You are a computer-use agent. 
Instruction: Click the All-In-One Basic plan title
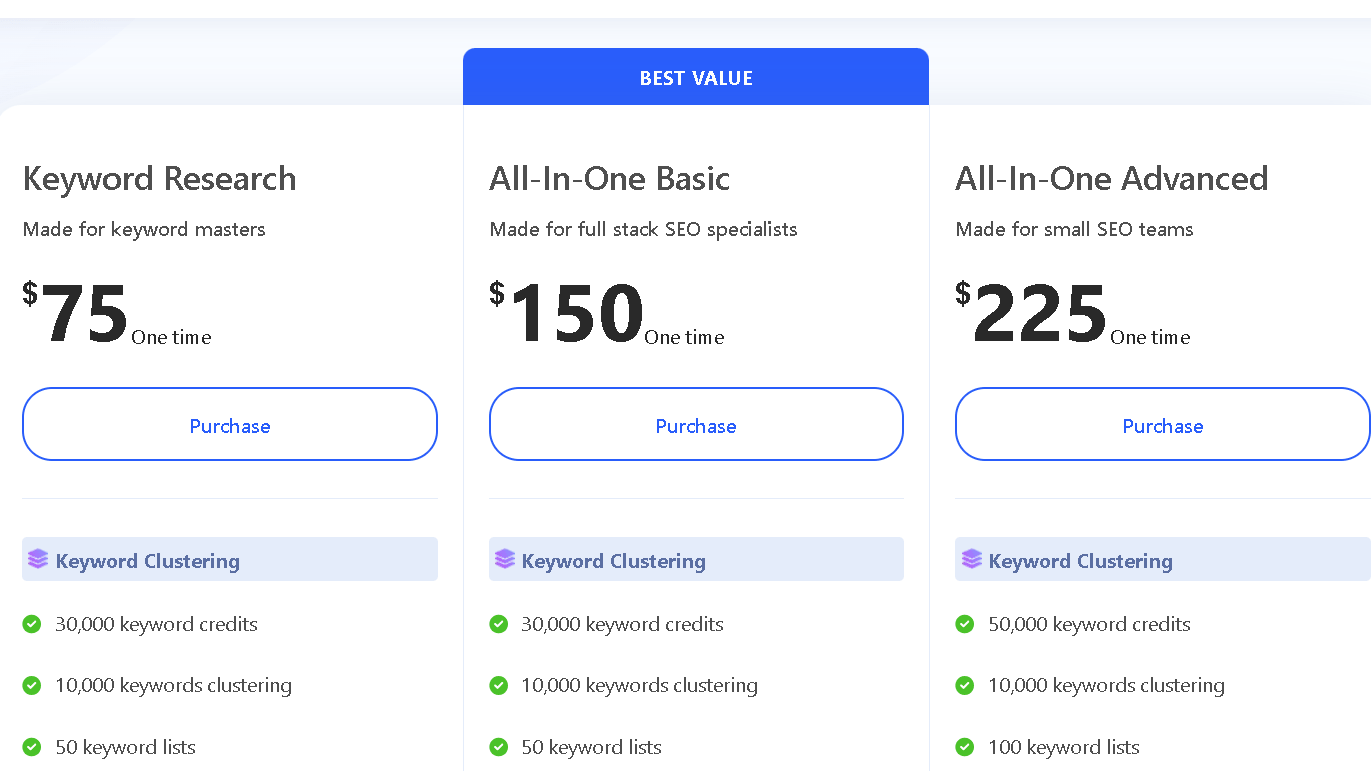(x=610, y=179)
